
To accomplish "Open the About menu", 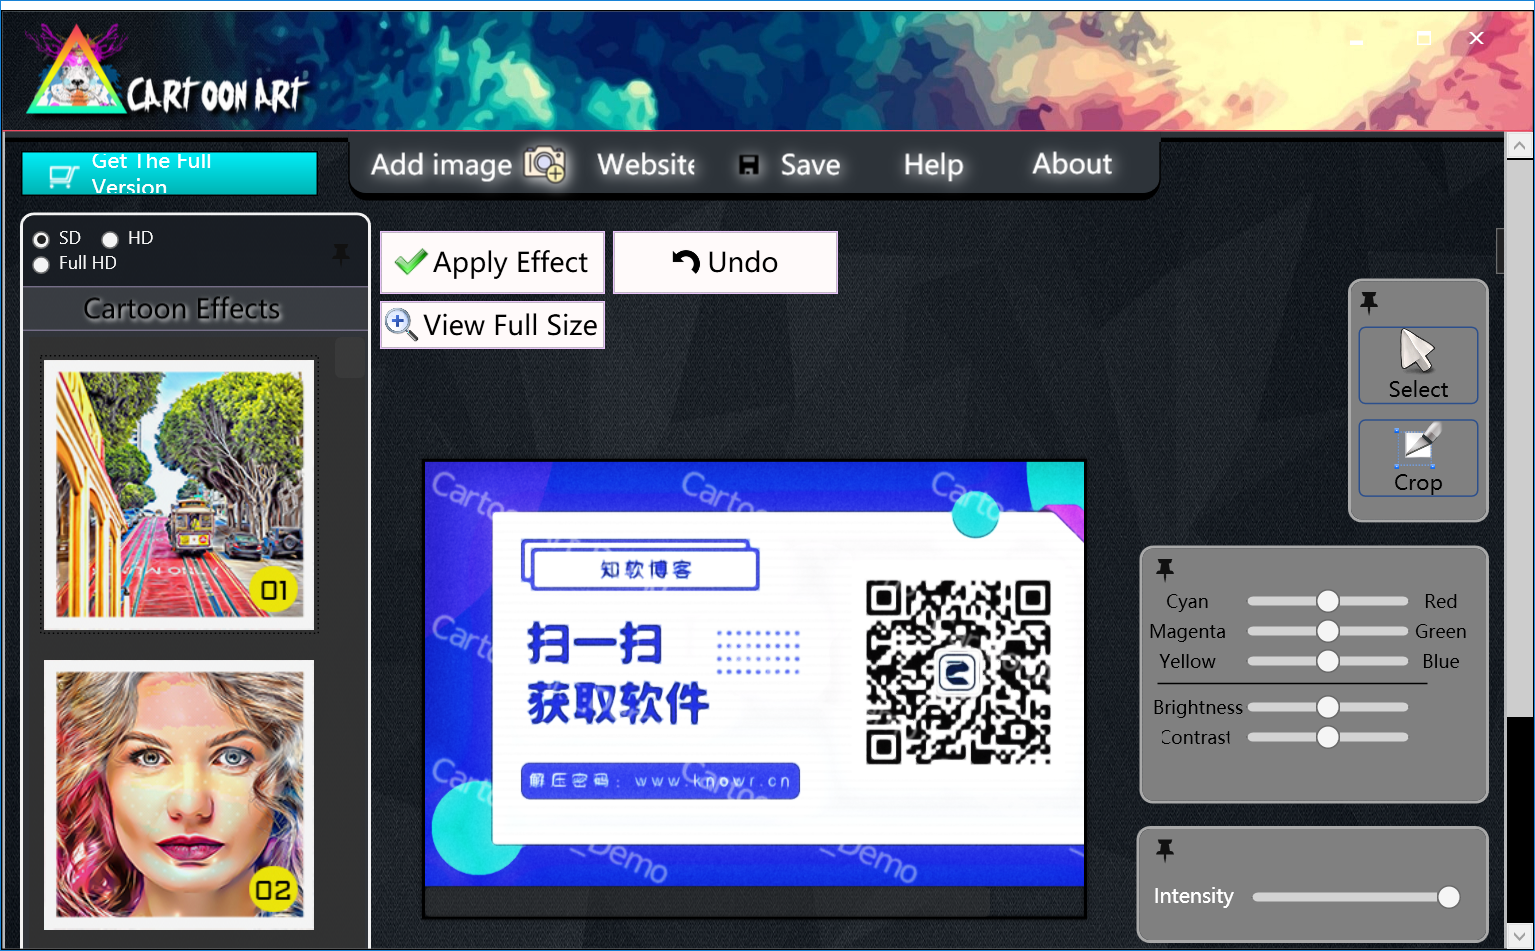I will (x=1072, y=164).
